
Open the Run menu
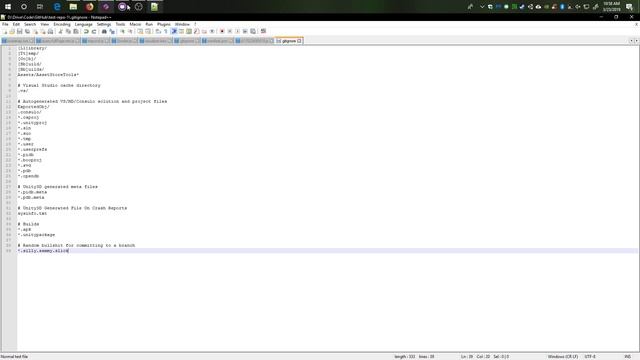(x=149, y=24)
